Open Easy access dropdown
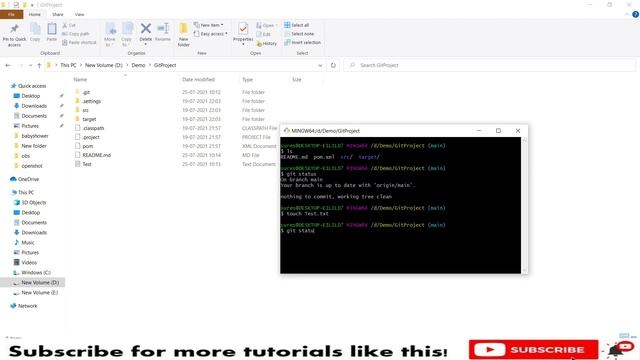Screen dimensions: 640x360 tap(211, 34)
